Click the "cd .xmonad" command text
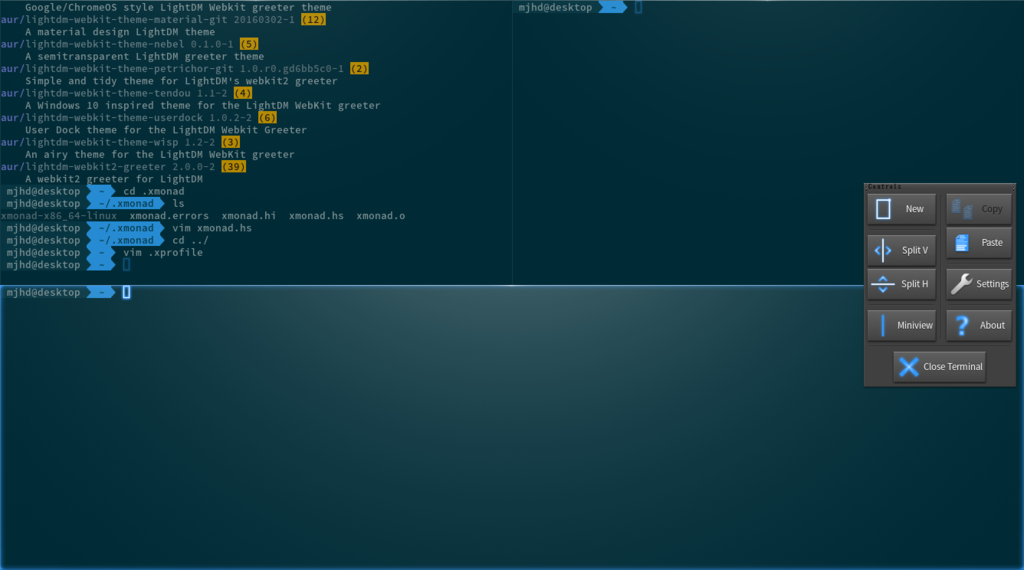 click(x=153, y=191)
